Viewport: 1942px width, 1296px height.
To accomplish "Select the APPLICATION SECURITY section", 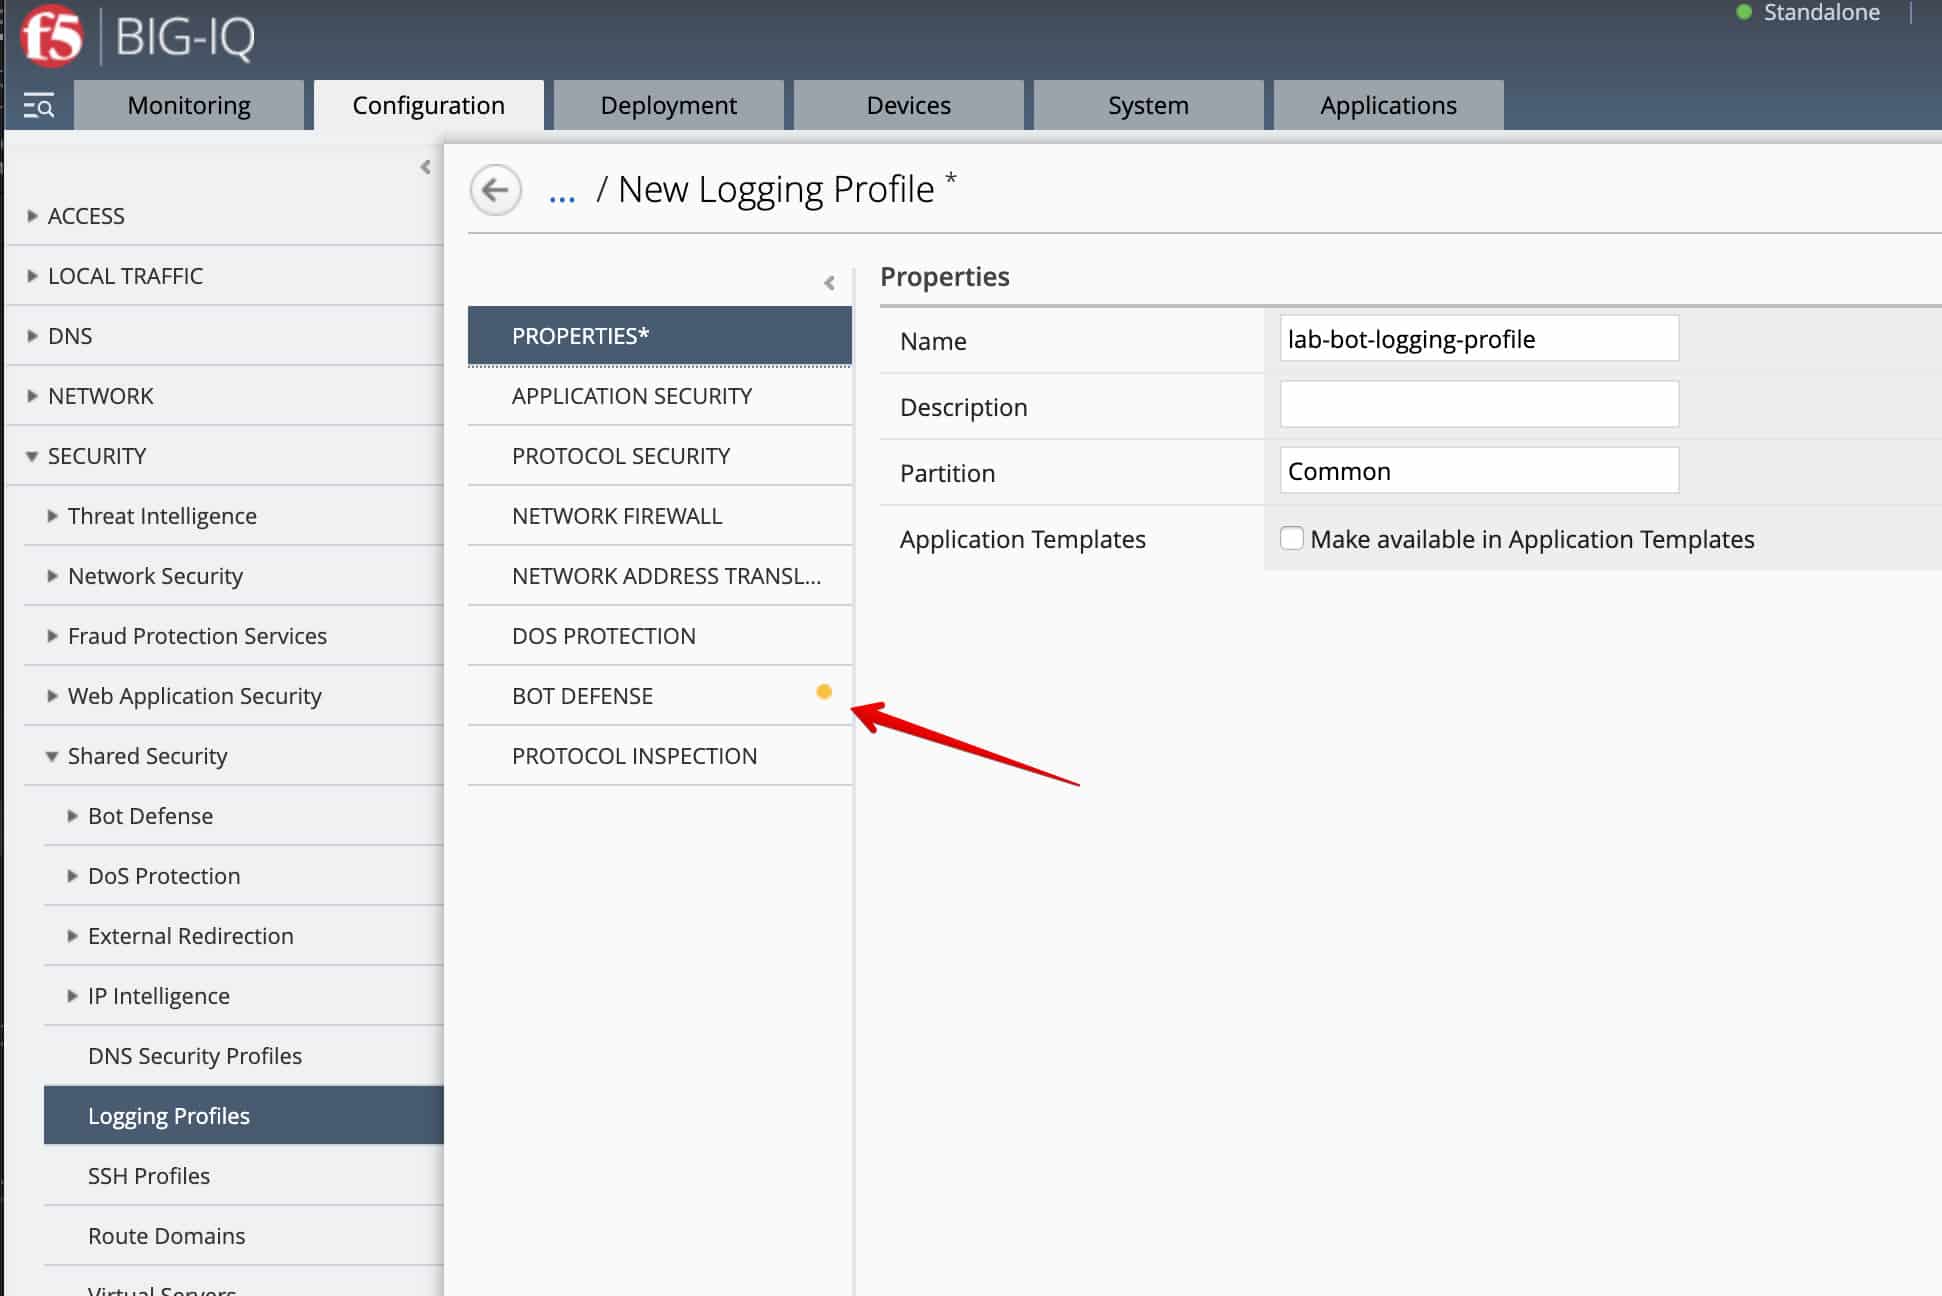I will [x=660, y=396].
